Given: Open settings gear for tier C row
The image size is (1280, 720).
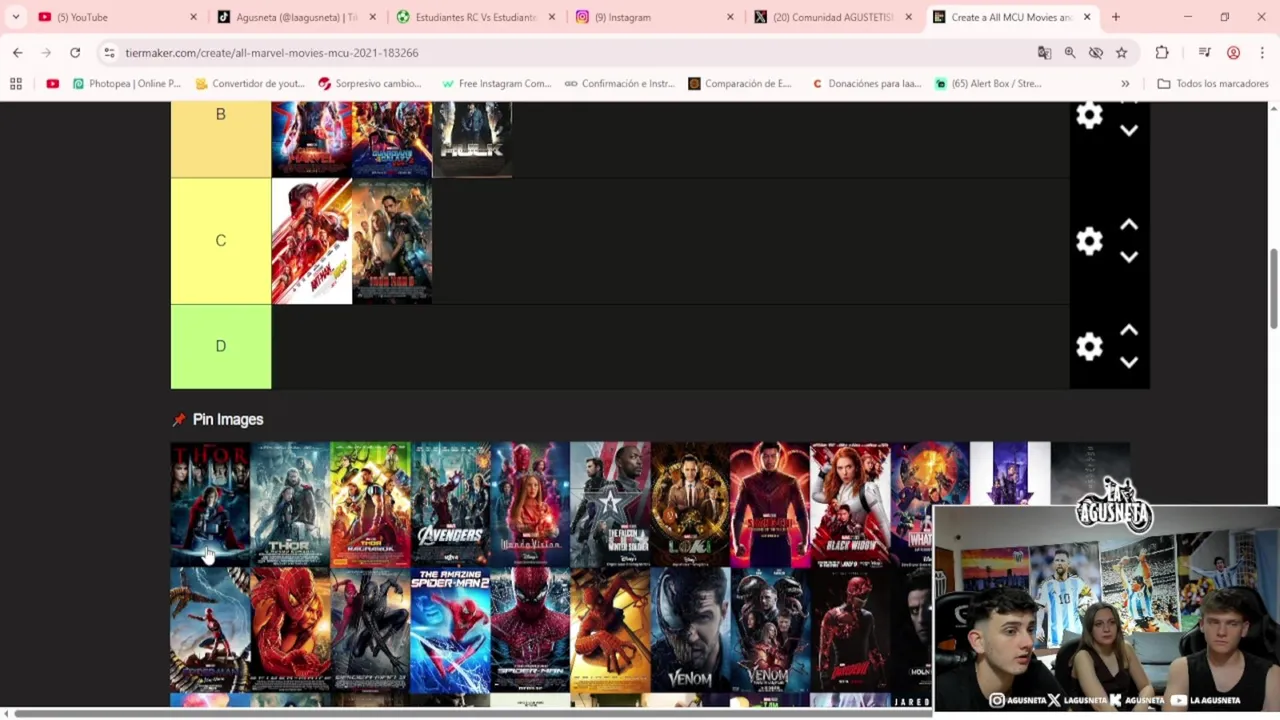Looking at the screenshot, I should 1089,241.
